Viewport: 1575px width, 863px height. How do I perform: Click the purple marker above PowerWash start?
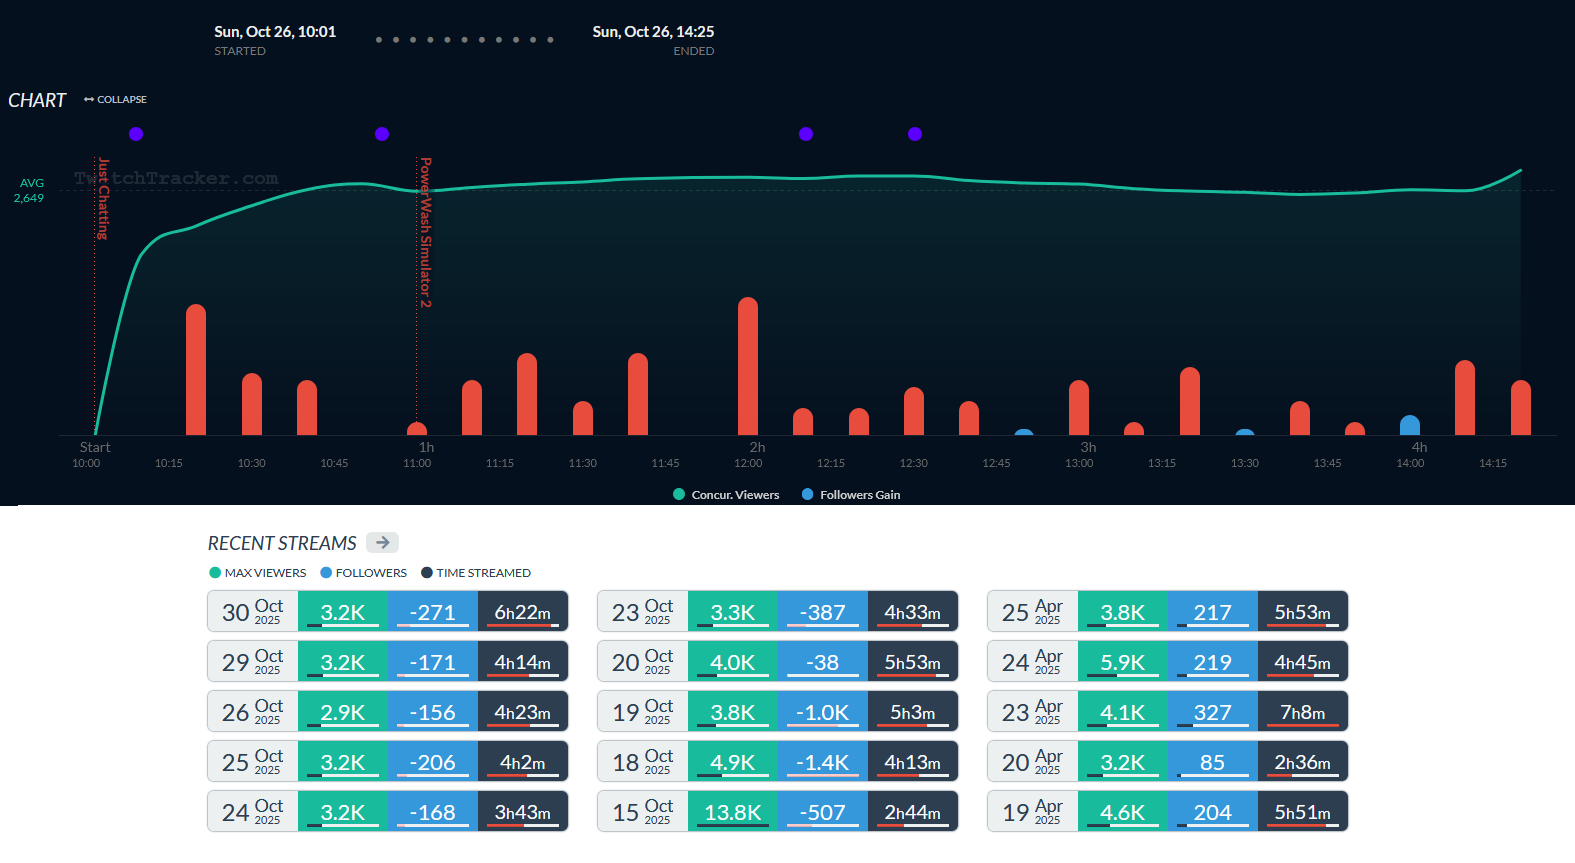(382, 134)
